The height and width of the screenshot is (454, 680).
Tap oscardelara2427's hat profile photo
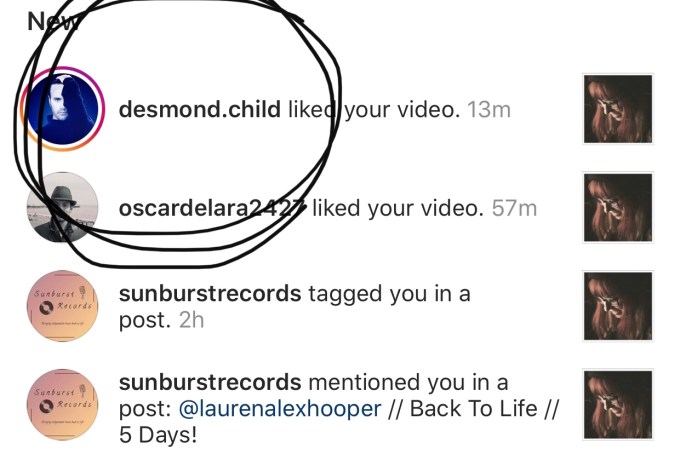62,207
